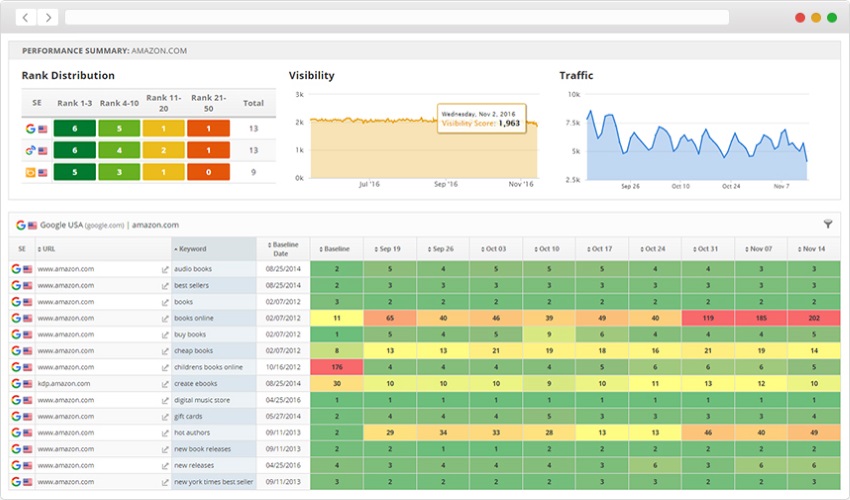Open external link icon for kdp.amazon.com row
This screenshot has height=500, width=850.
coord(165,383)
